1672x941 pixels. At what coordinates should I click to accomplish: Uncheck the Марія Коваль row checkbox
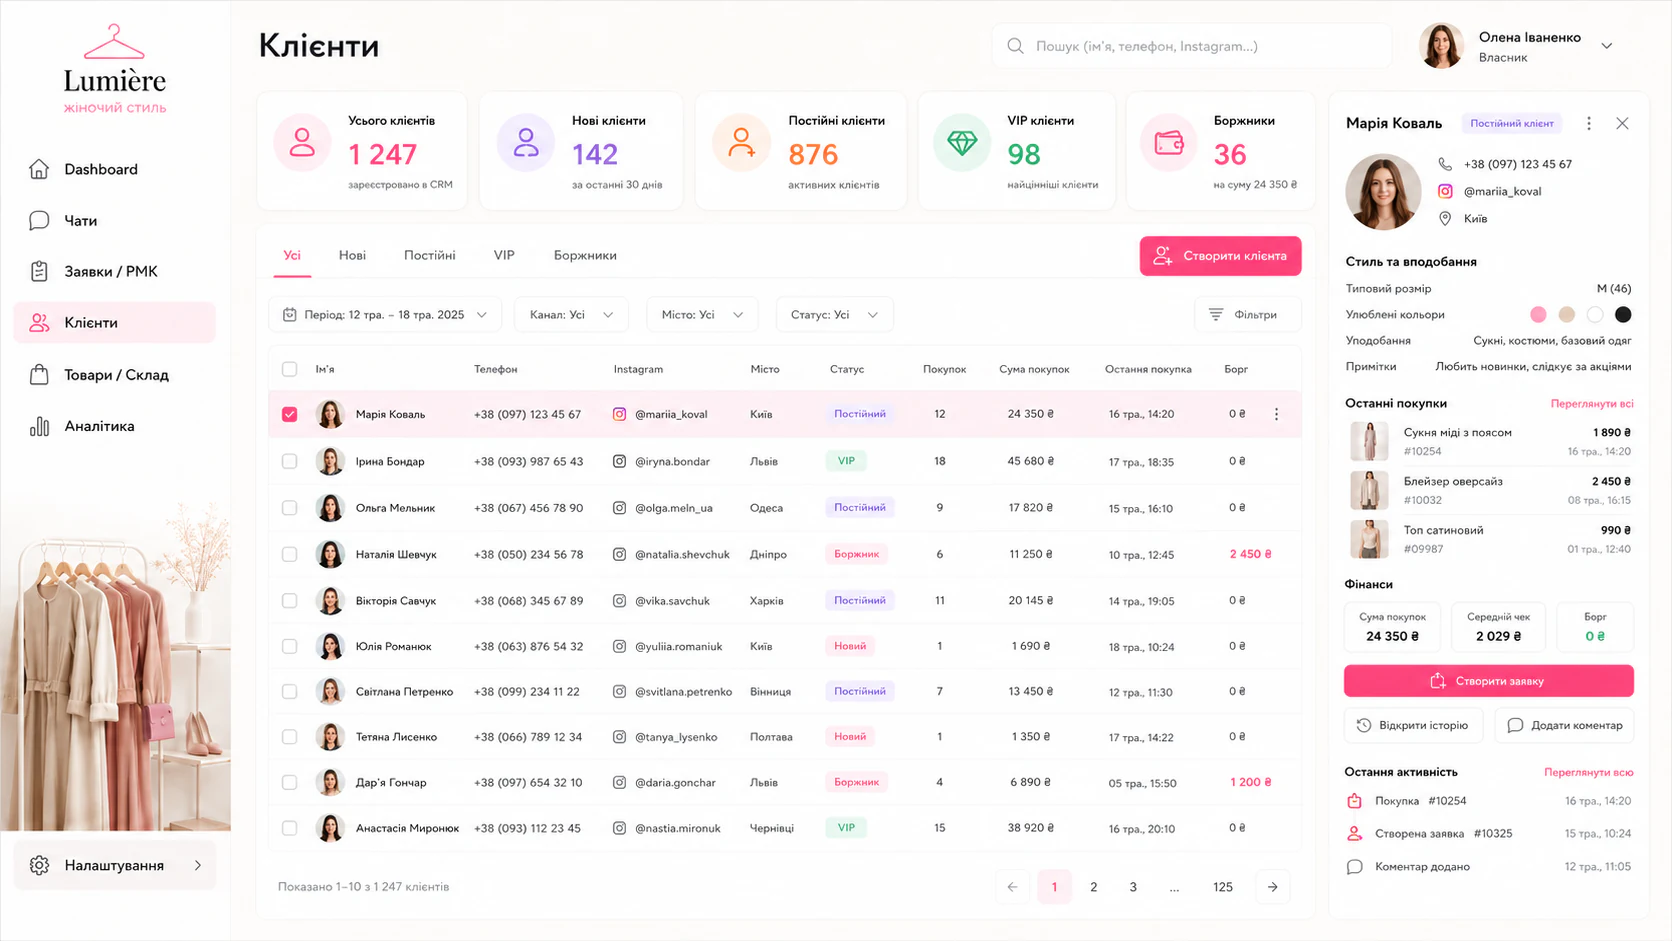289,414
